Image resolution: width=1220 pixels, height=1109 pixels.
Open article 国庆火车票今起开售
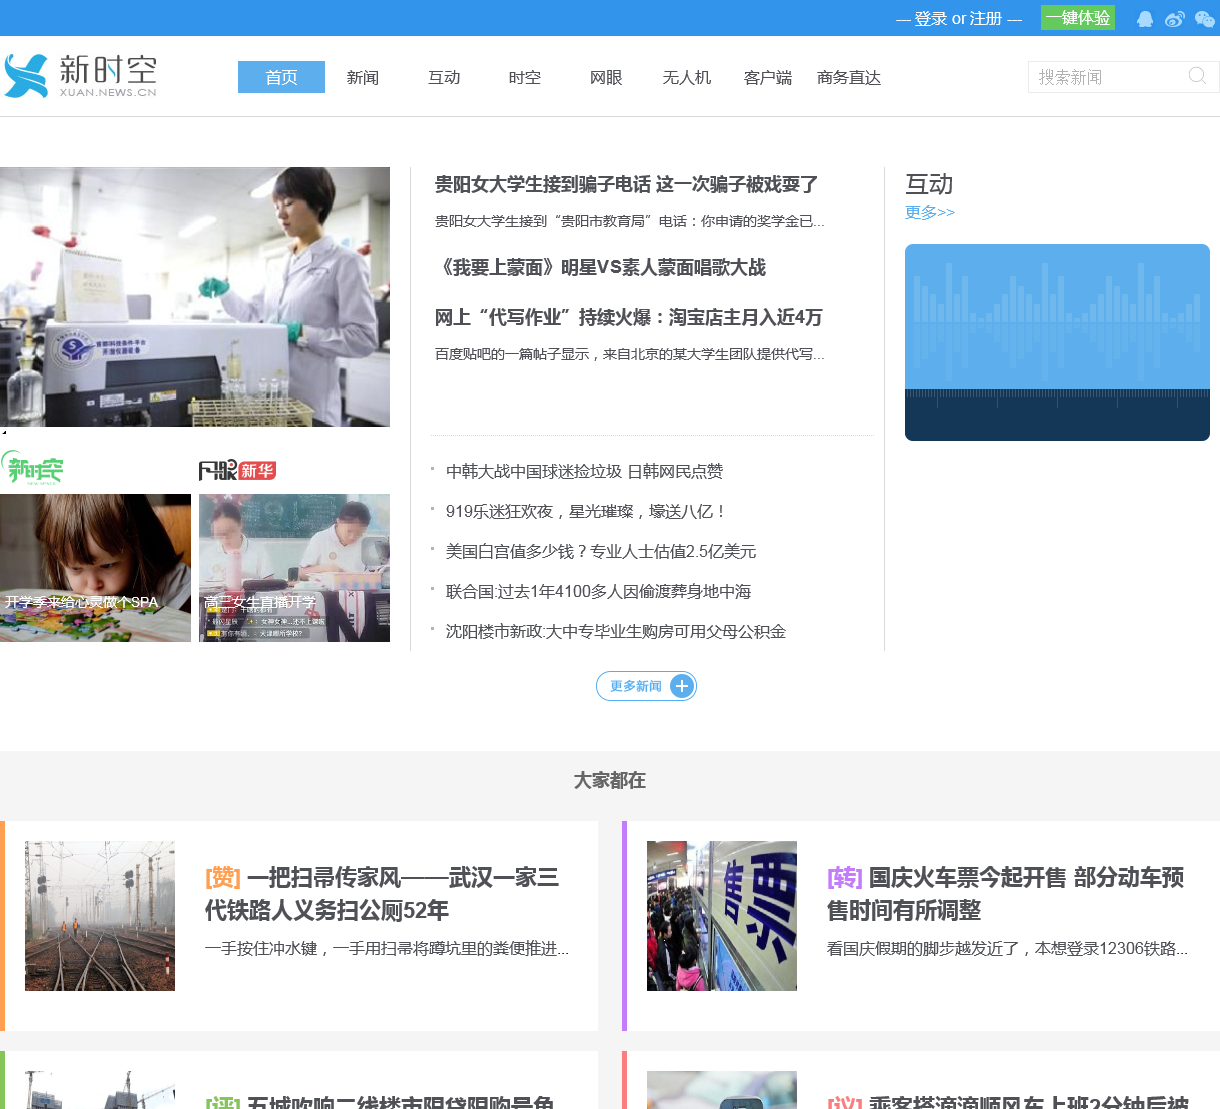(1005, 894)
